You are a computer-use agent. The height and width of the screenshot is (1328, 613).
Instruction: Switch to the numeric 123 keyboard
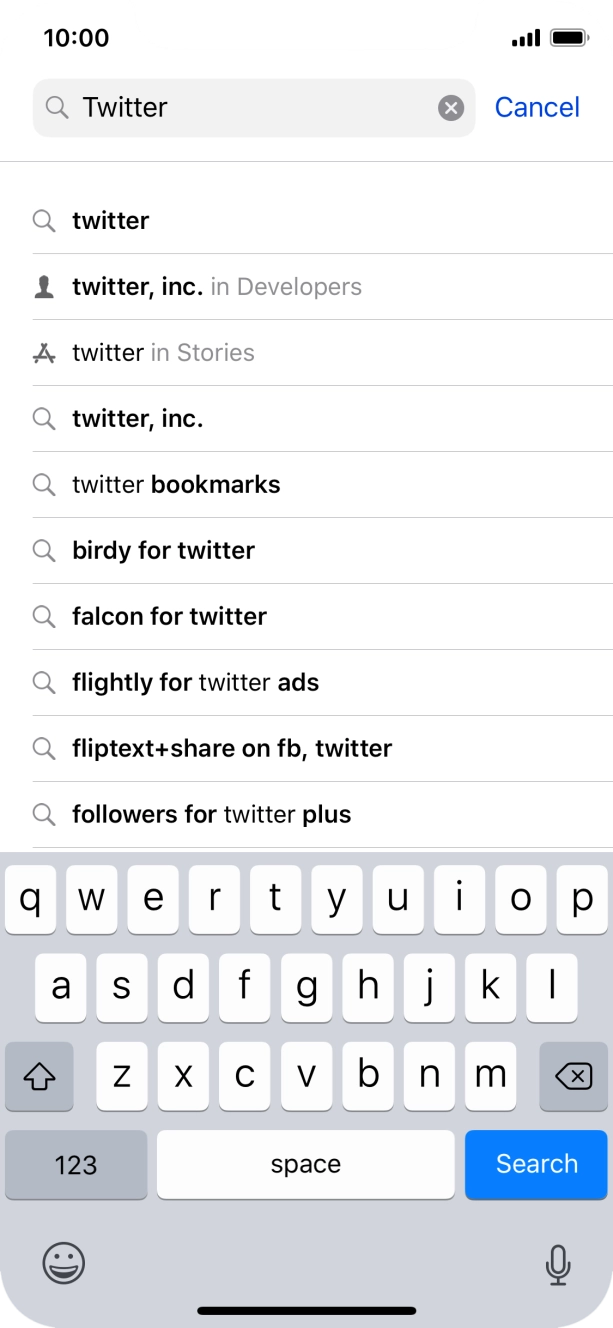[x=76, y=1164]
